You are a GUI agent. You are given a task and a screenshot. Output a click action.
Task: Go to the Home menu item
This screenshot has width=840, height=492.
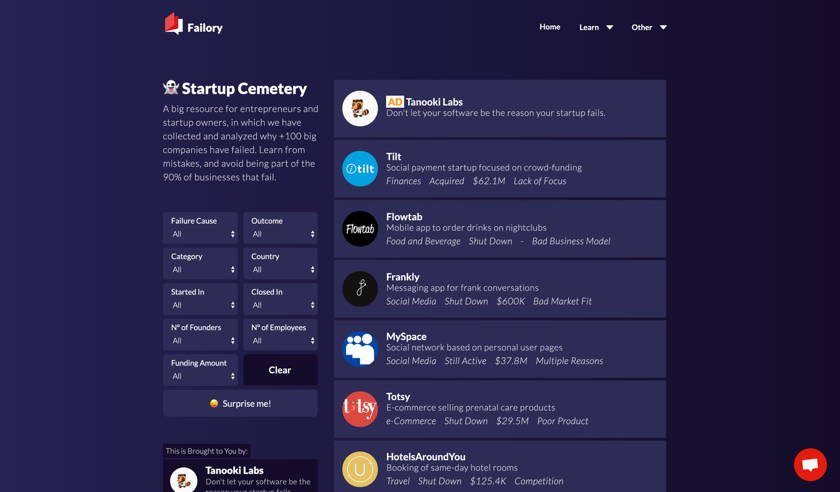[x=550, y=27]
